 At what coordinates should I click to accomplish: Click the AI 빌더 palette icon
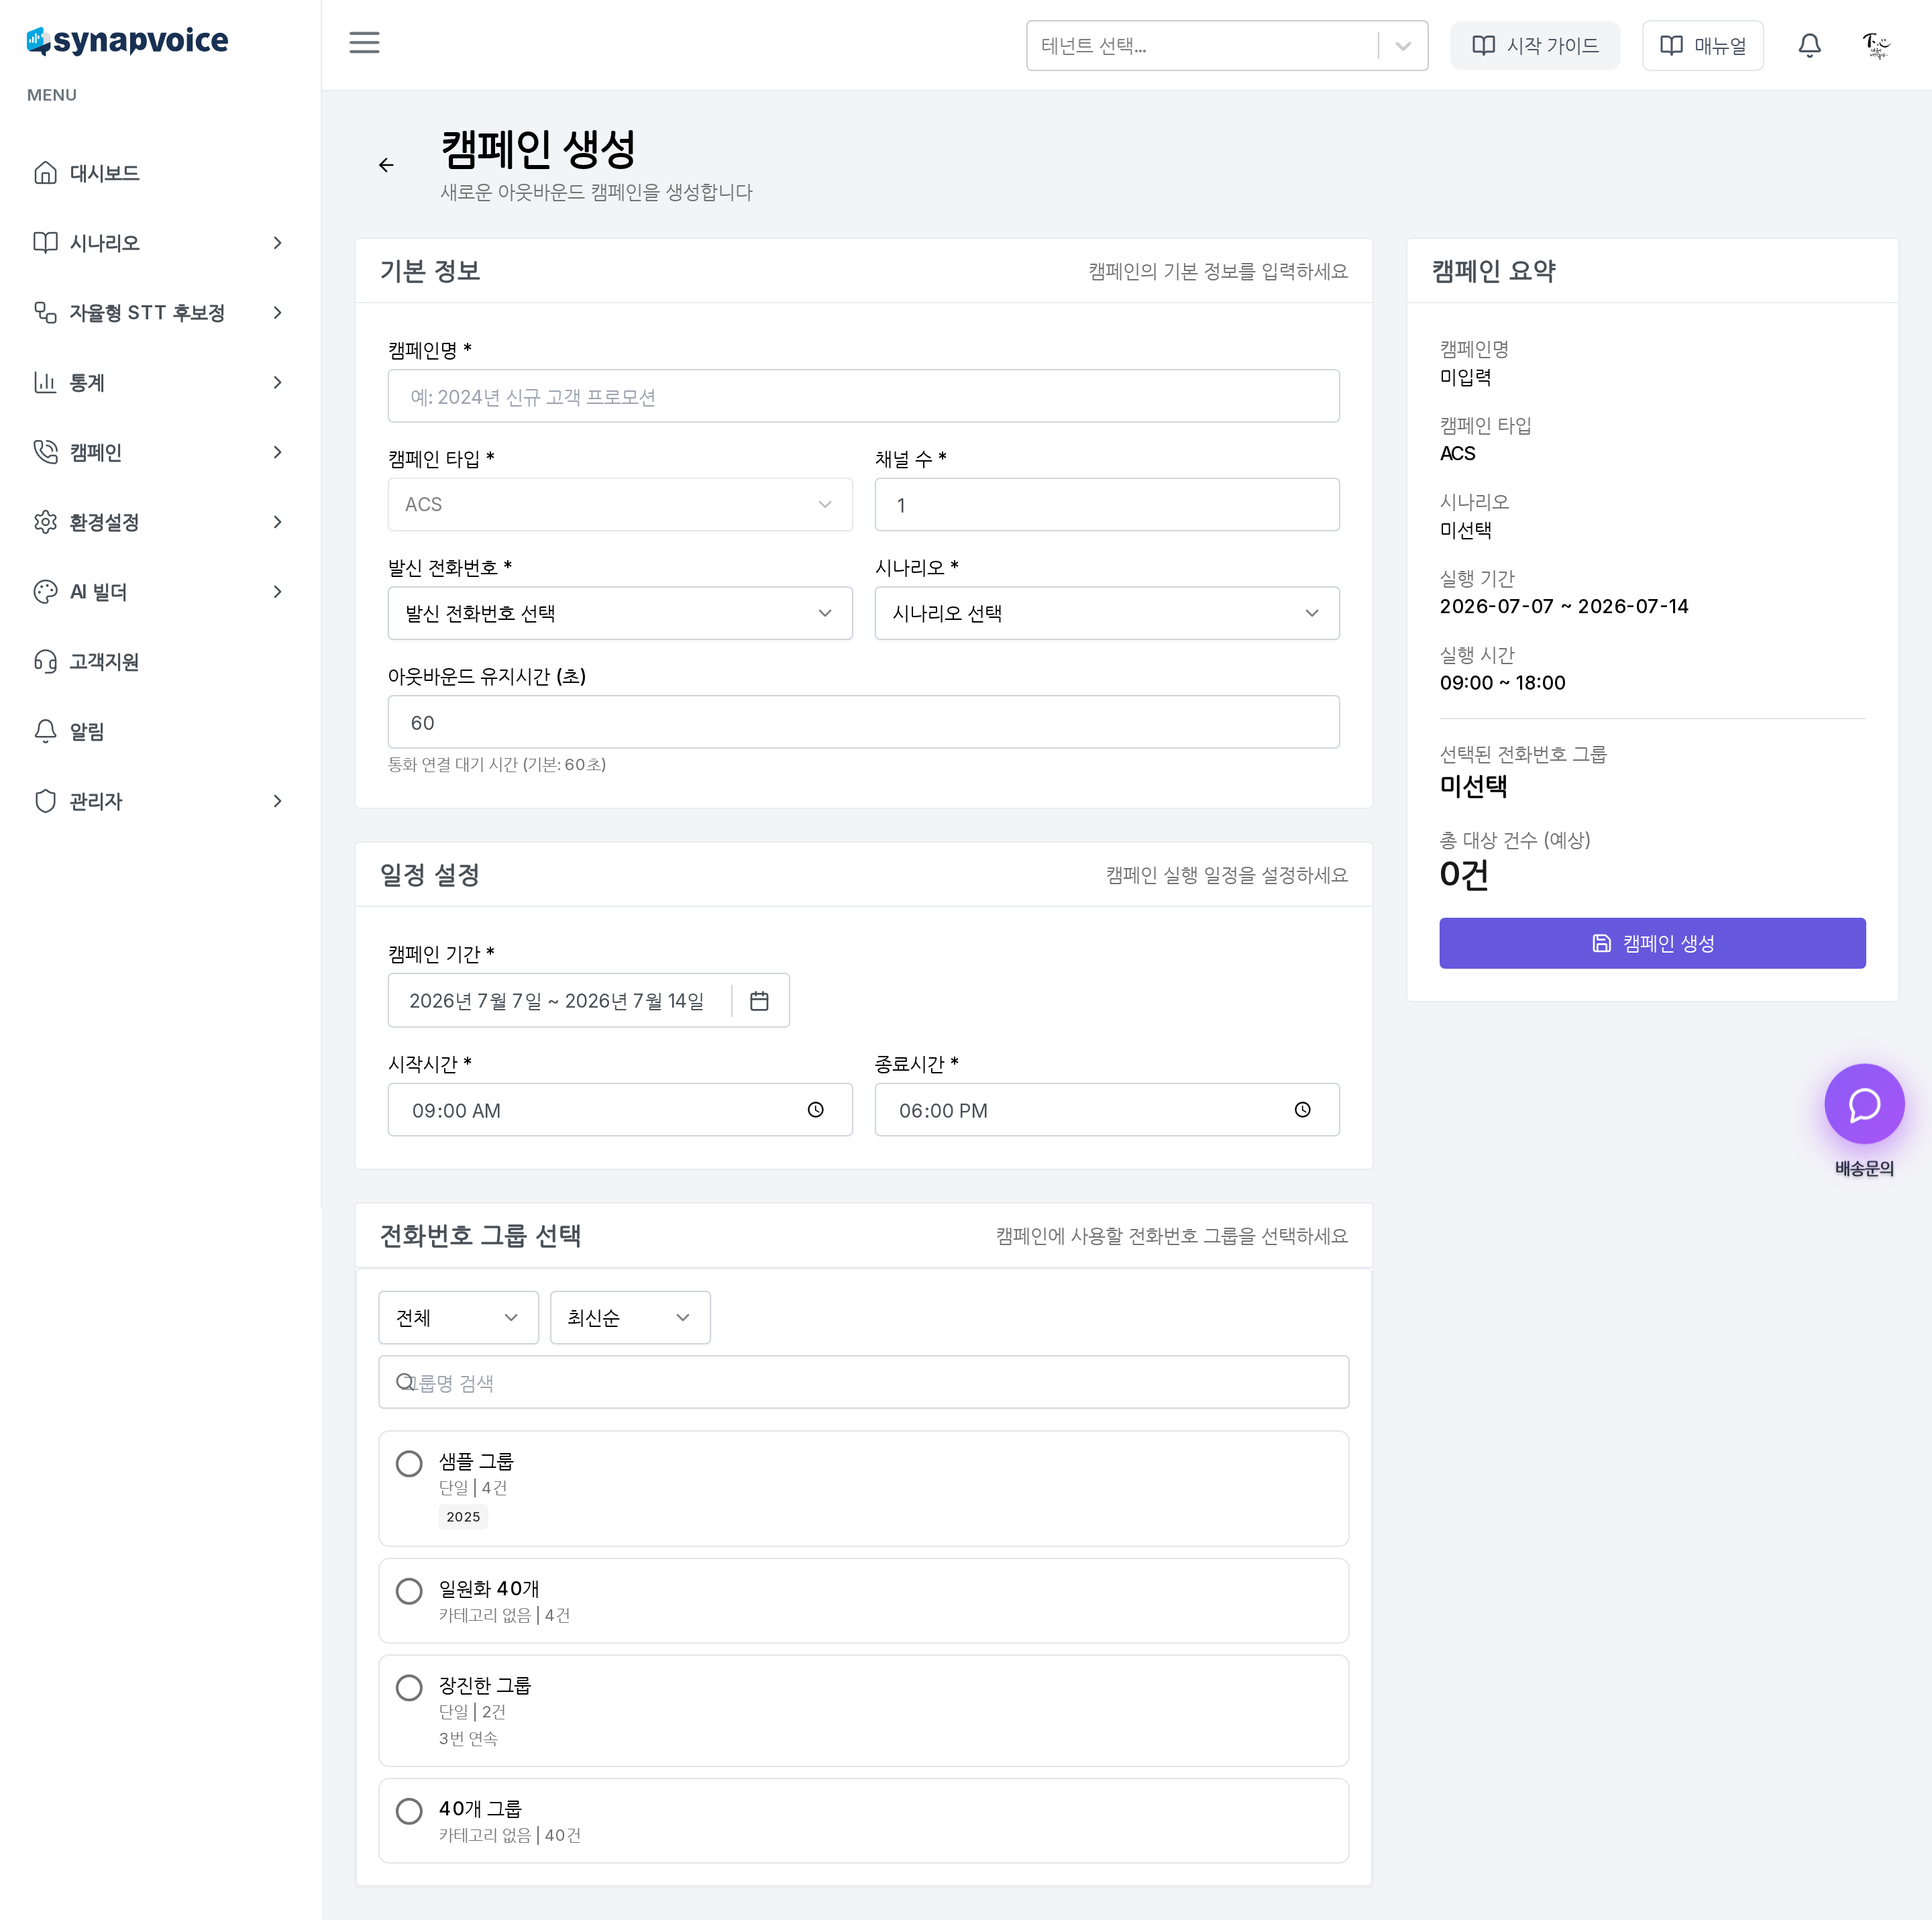[x=45, y=592]
